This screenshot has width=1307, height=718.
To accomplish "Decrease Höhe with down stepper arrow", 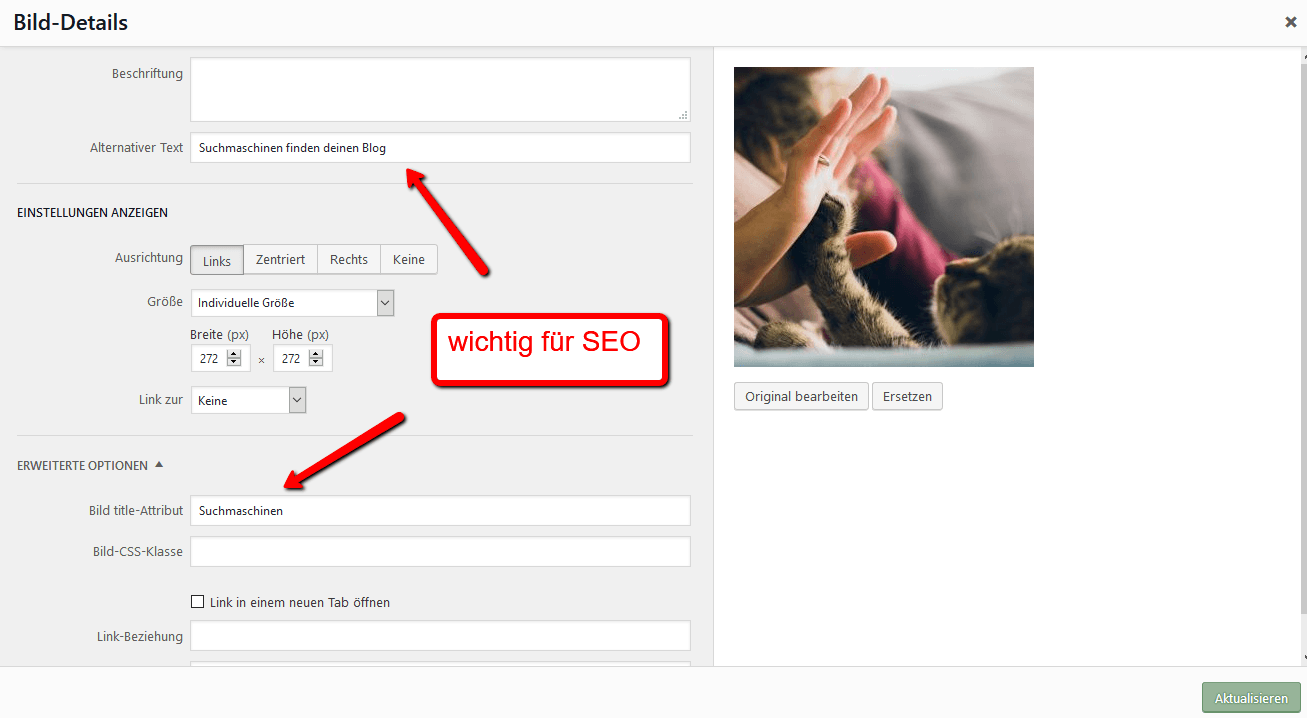I will 316,363.
